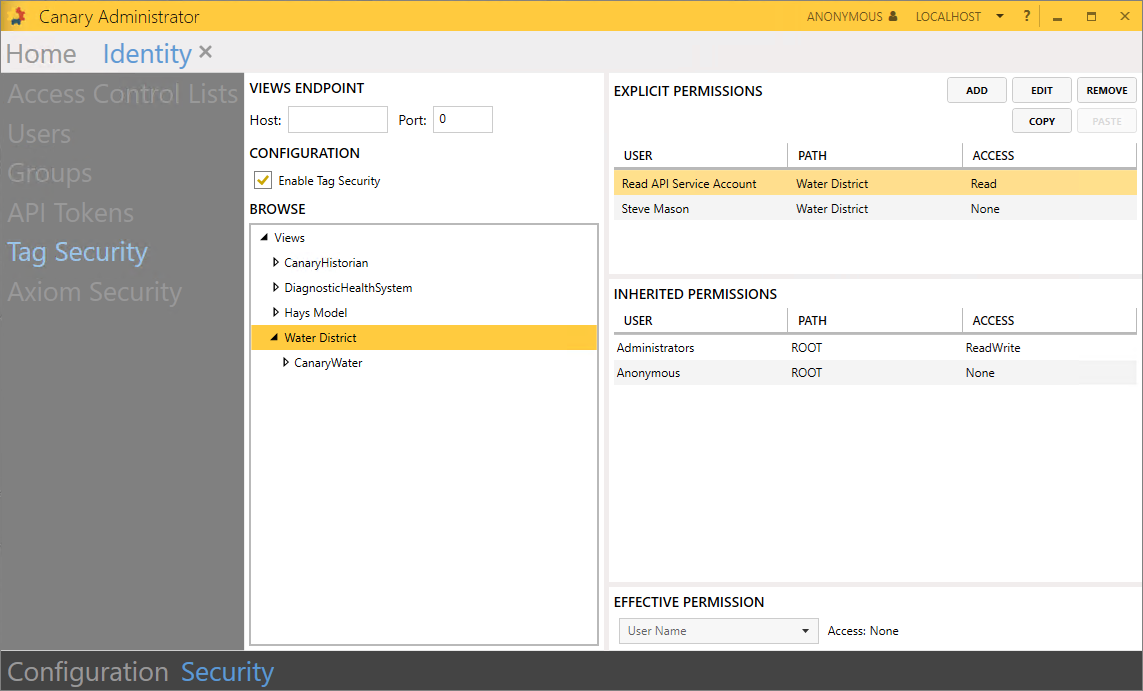Select Hays Model in the browse tree

(316, 312)
